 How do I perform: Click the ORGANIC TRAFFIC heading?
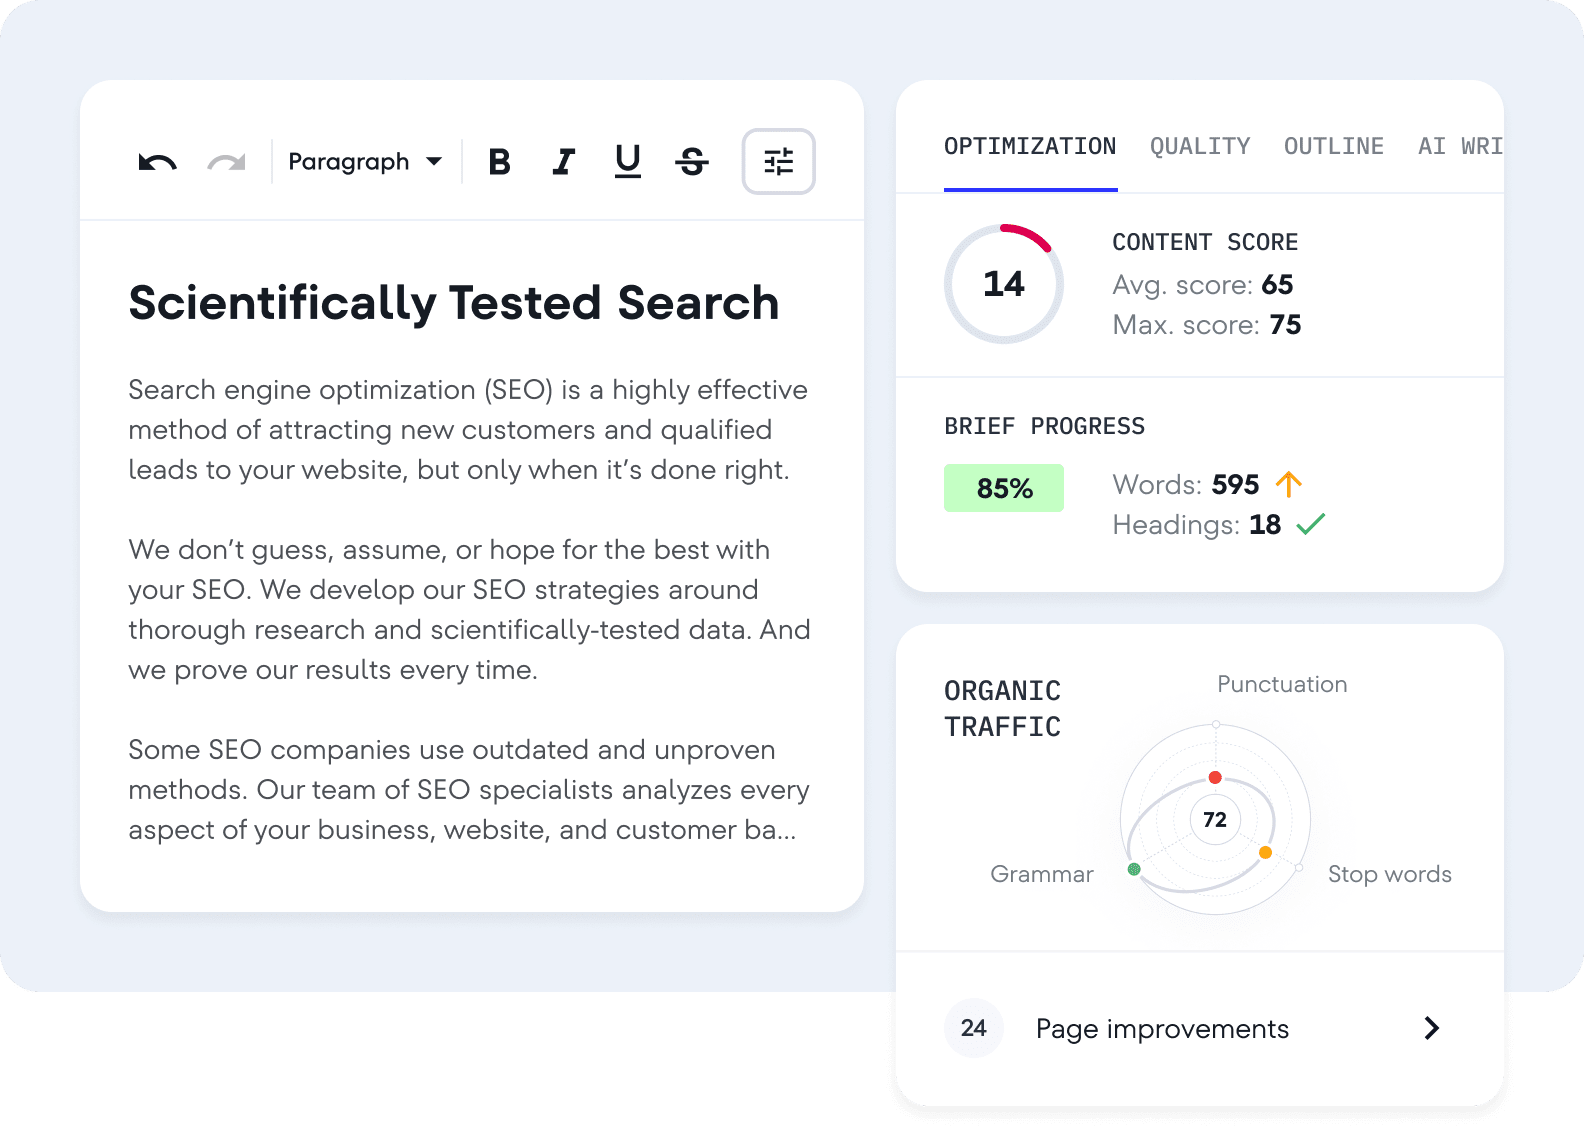(1002, 709)
